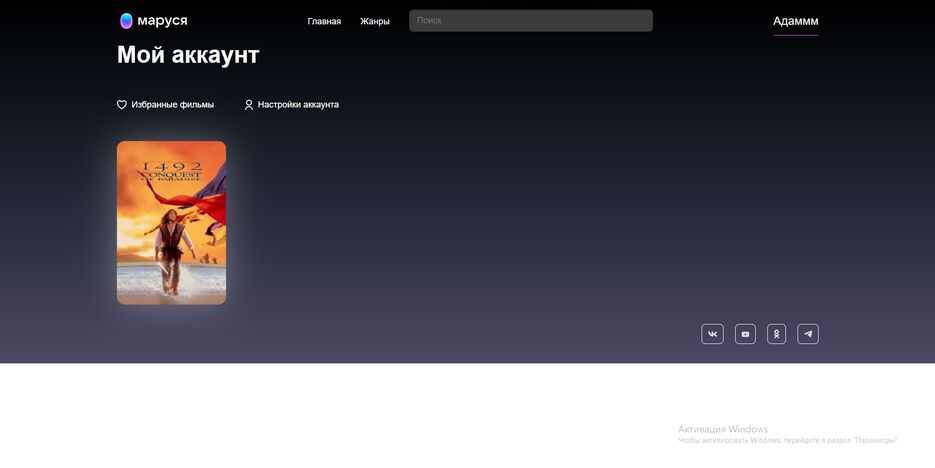Click the purple underline beneath Адаммм

click(x=795, y=35)
